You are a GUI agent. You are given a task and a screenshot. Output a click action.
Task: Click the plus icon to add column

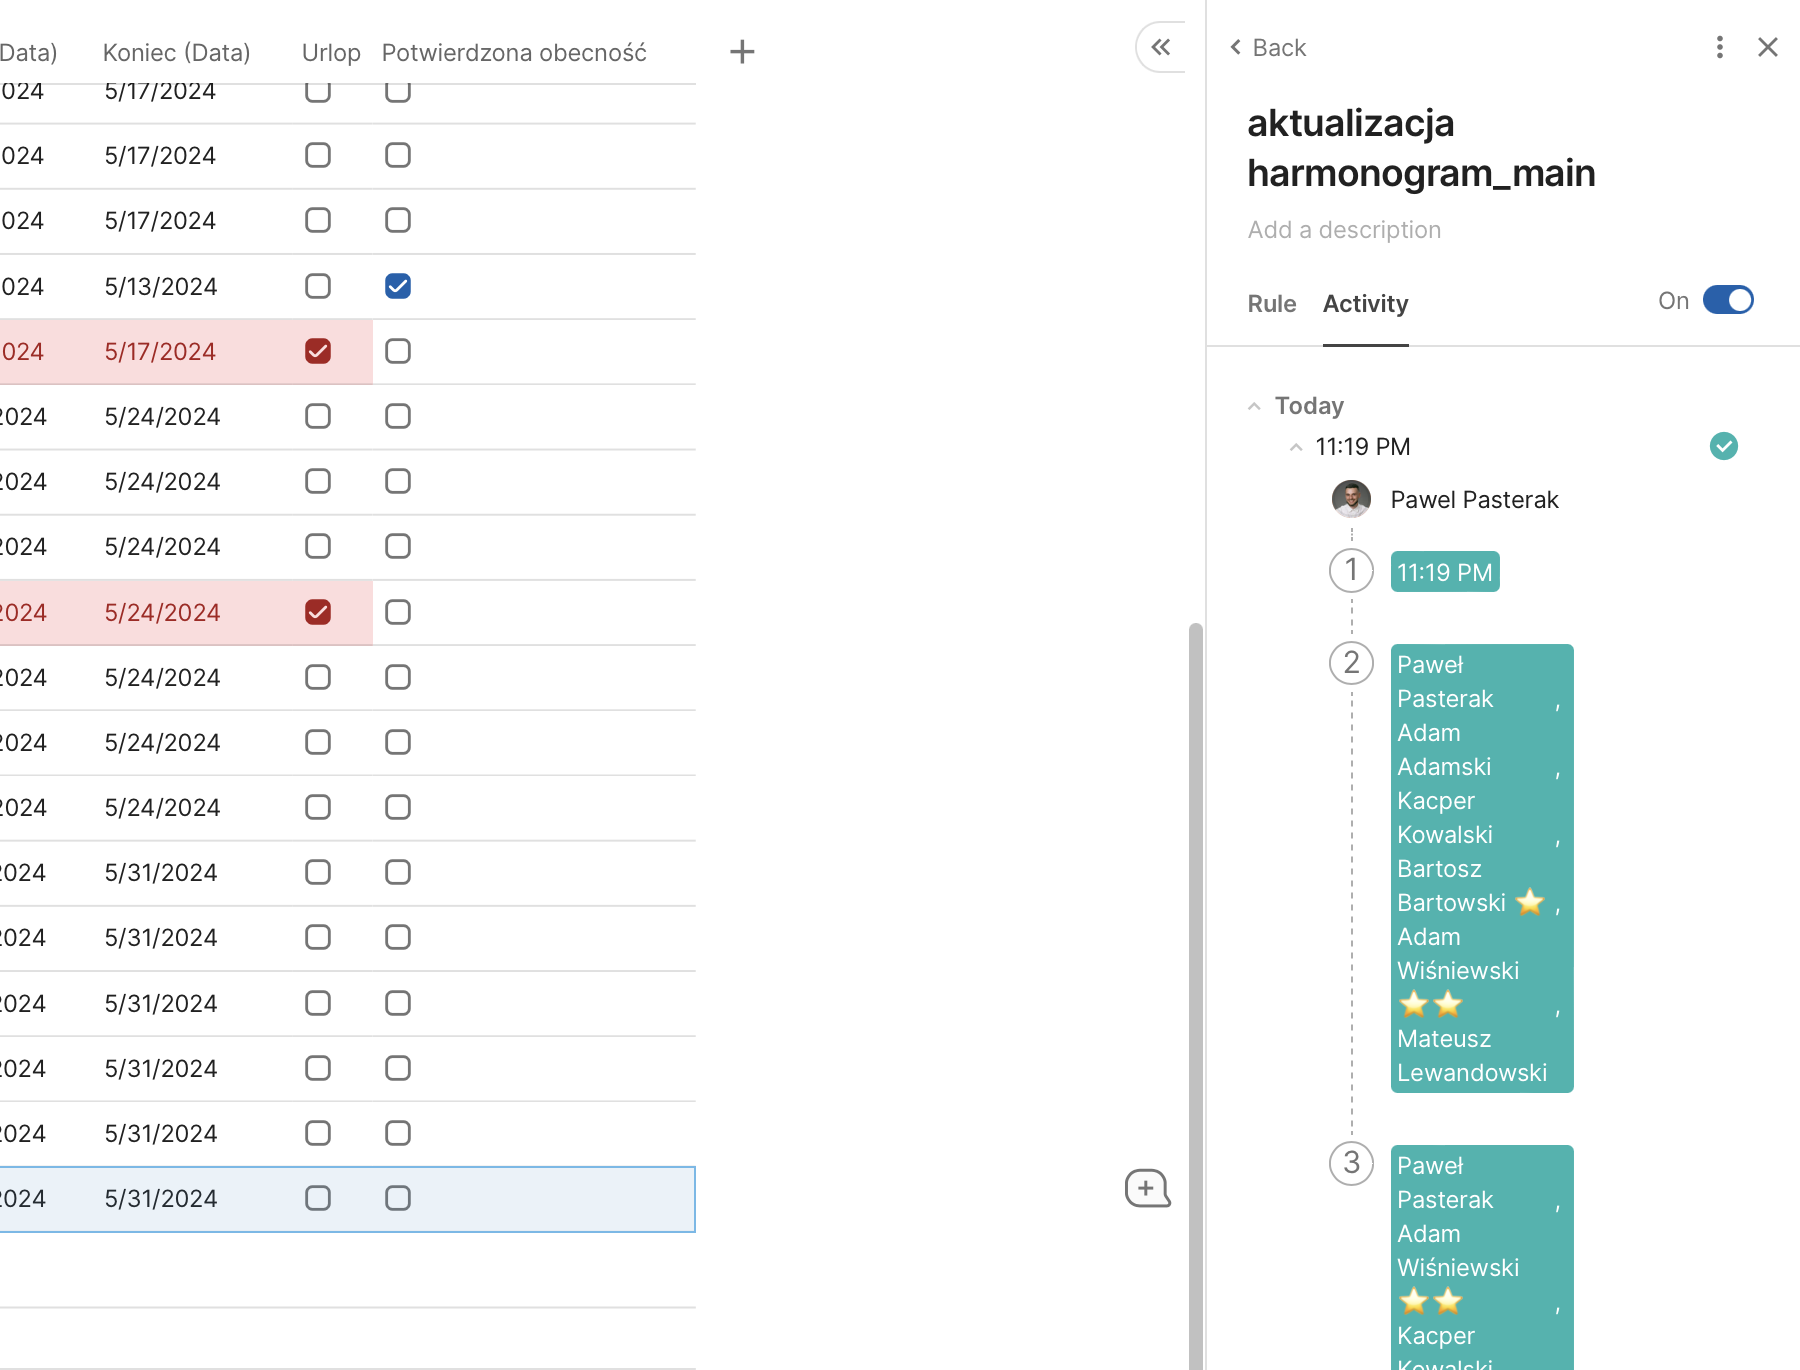coord(742,52)
